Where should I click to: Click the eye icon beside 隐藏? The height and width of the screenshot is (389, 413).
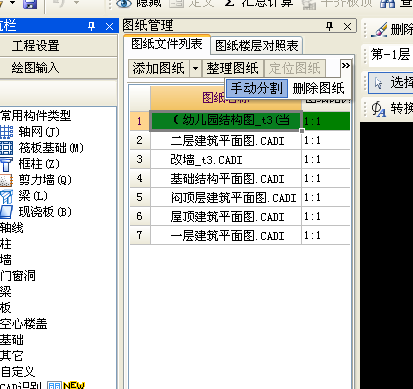[124, 3]
